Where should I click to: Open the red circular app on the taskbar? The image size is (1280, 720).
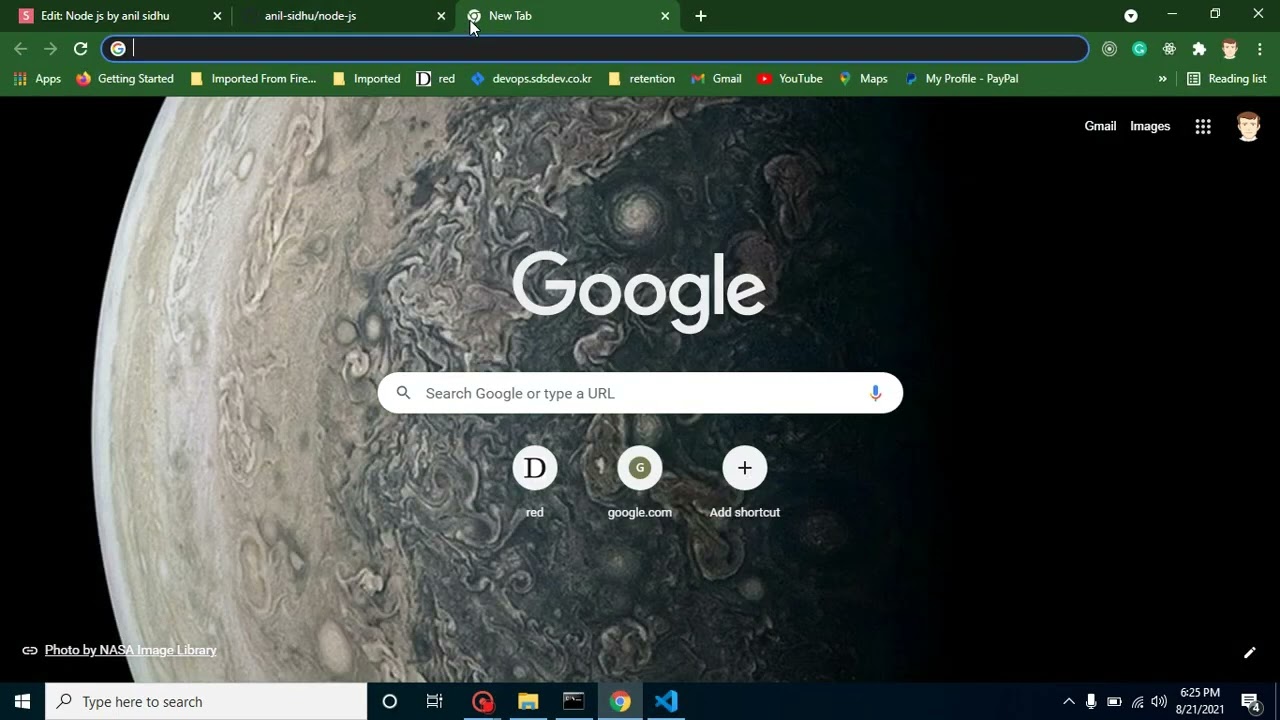483,702
